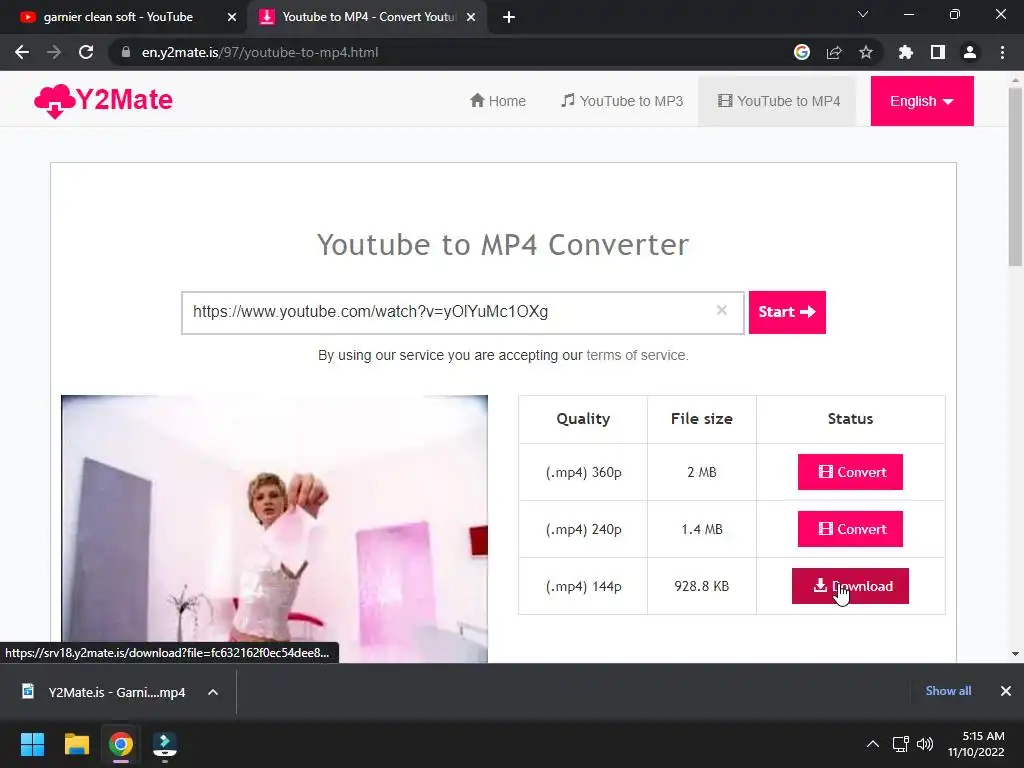Click the (.mp4) 240p cell
The image size is (1024, 768).
click(583, 529)
